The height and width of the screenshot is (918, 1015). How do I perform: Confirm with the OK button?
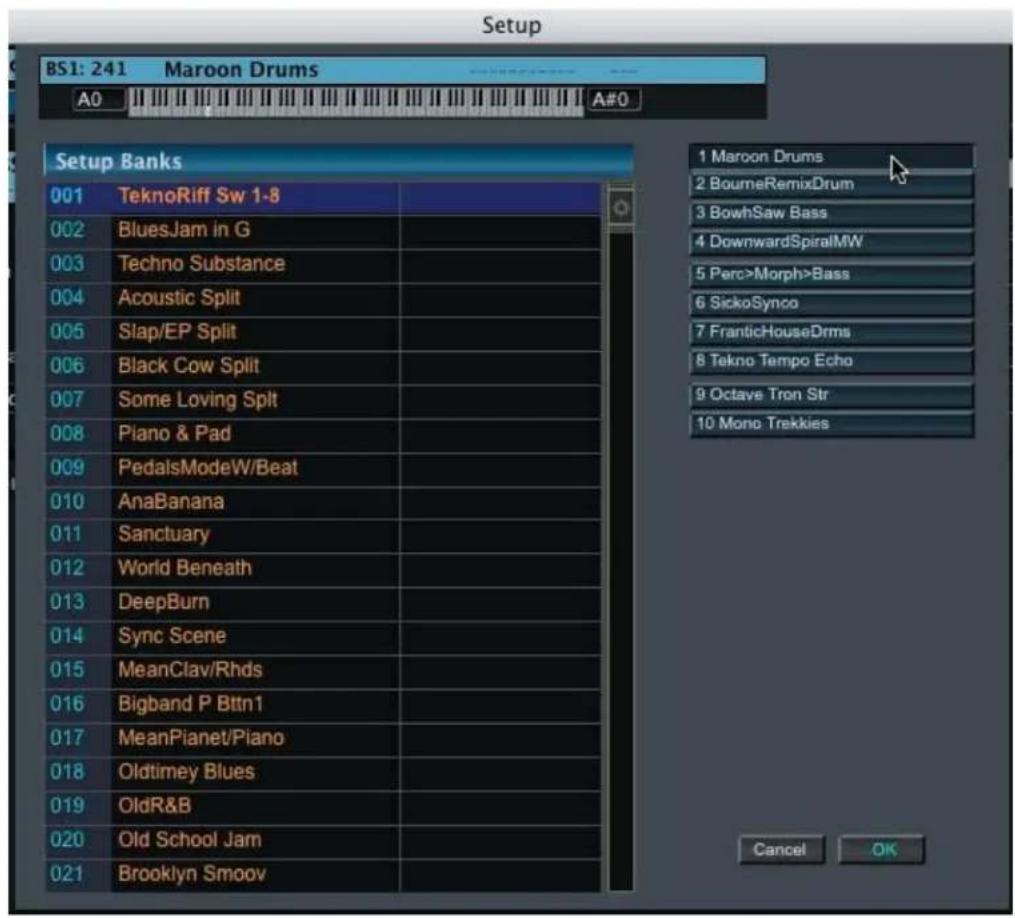pyautogui.click(x=882, y=850)
